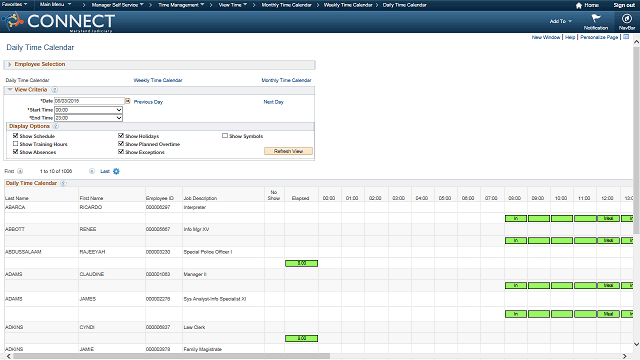
Task: Click the Next Day link
Action: [273, 102]
